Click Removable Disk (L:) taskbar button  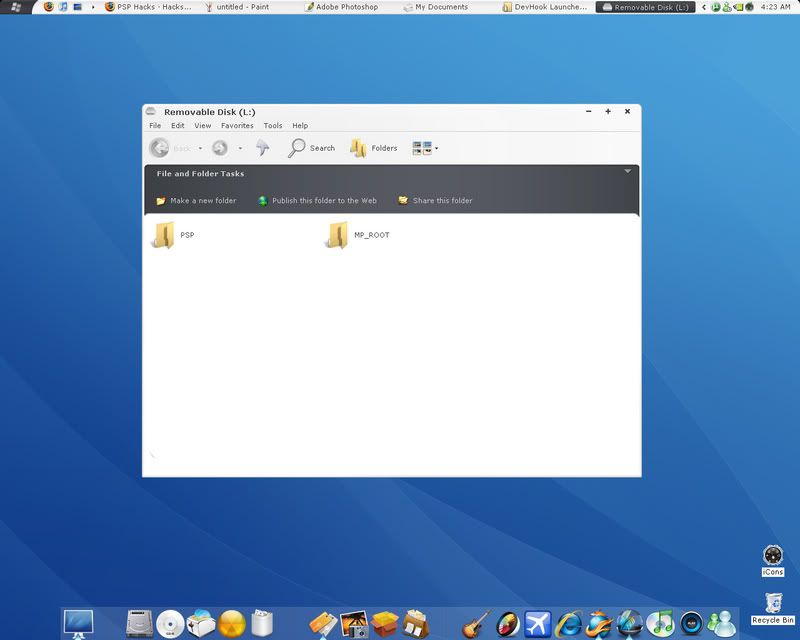click(x=645, y=7)
